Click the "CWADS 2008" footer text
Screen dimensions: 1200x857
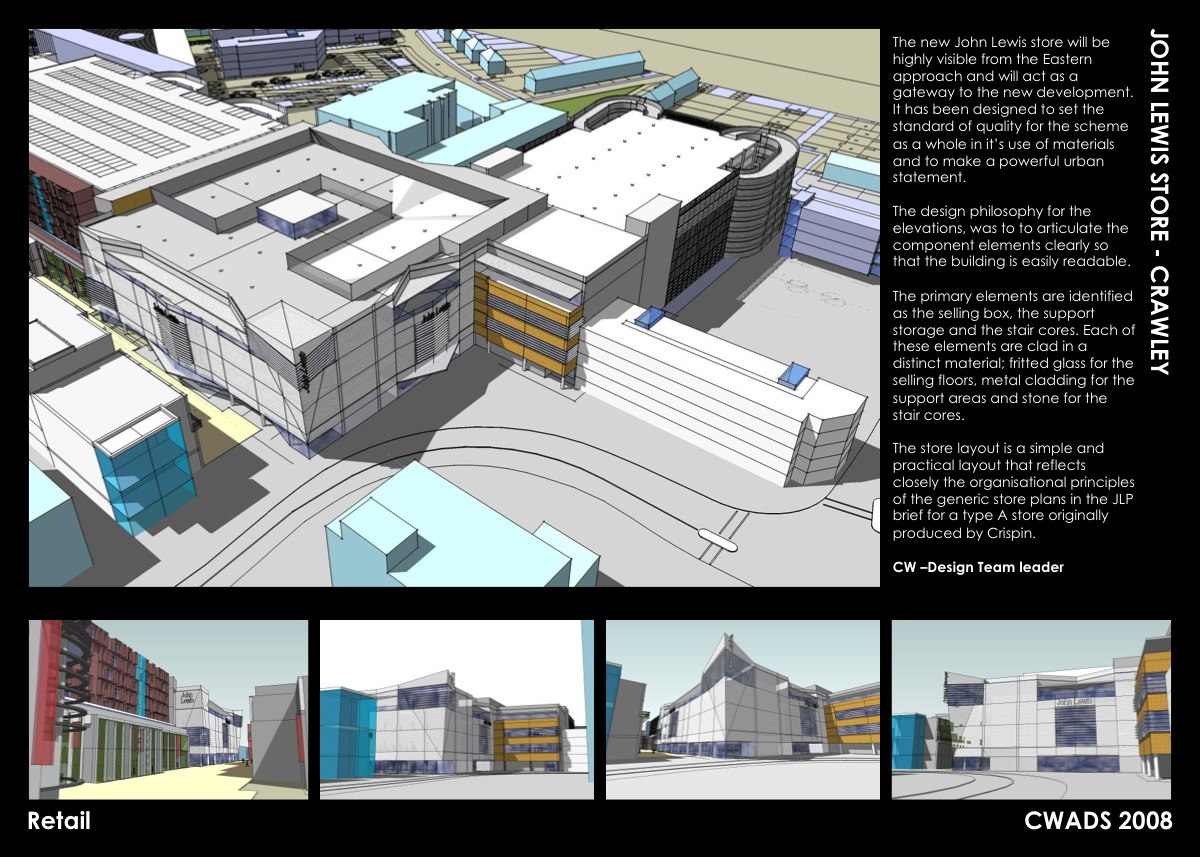tap(1098, 821)
